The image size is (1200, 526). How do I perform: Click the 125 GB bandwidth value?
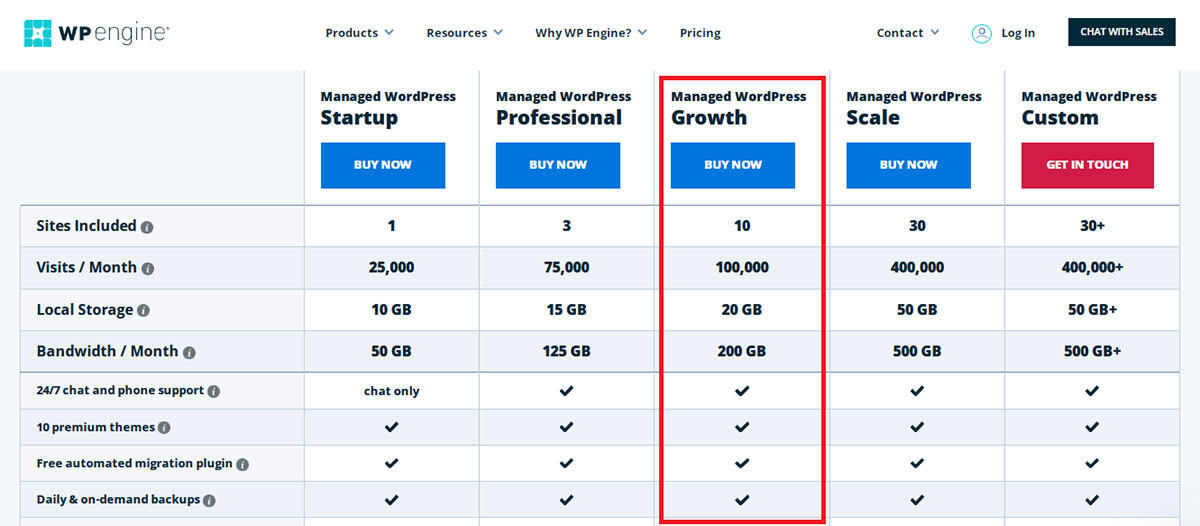(566, 352)
